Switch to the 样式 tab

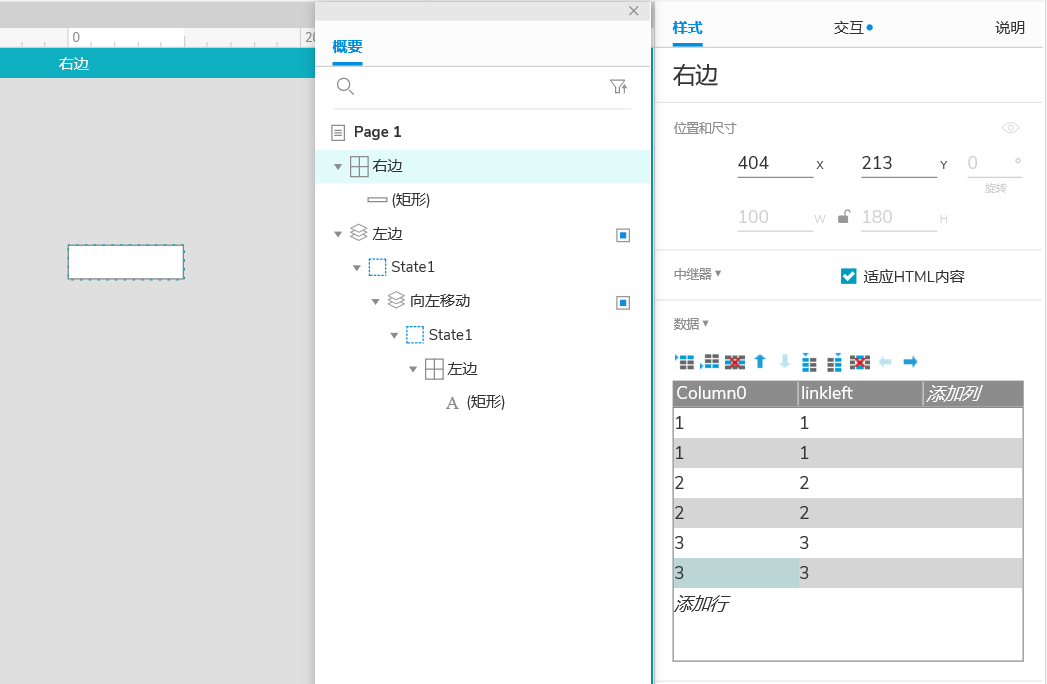coord(687,28)
